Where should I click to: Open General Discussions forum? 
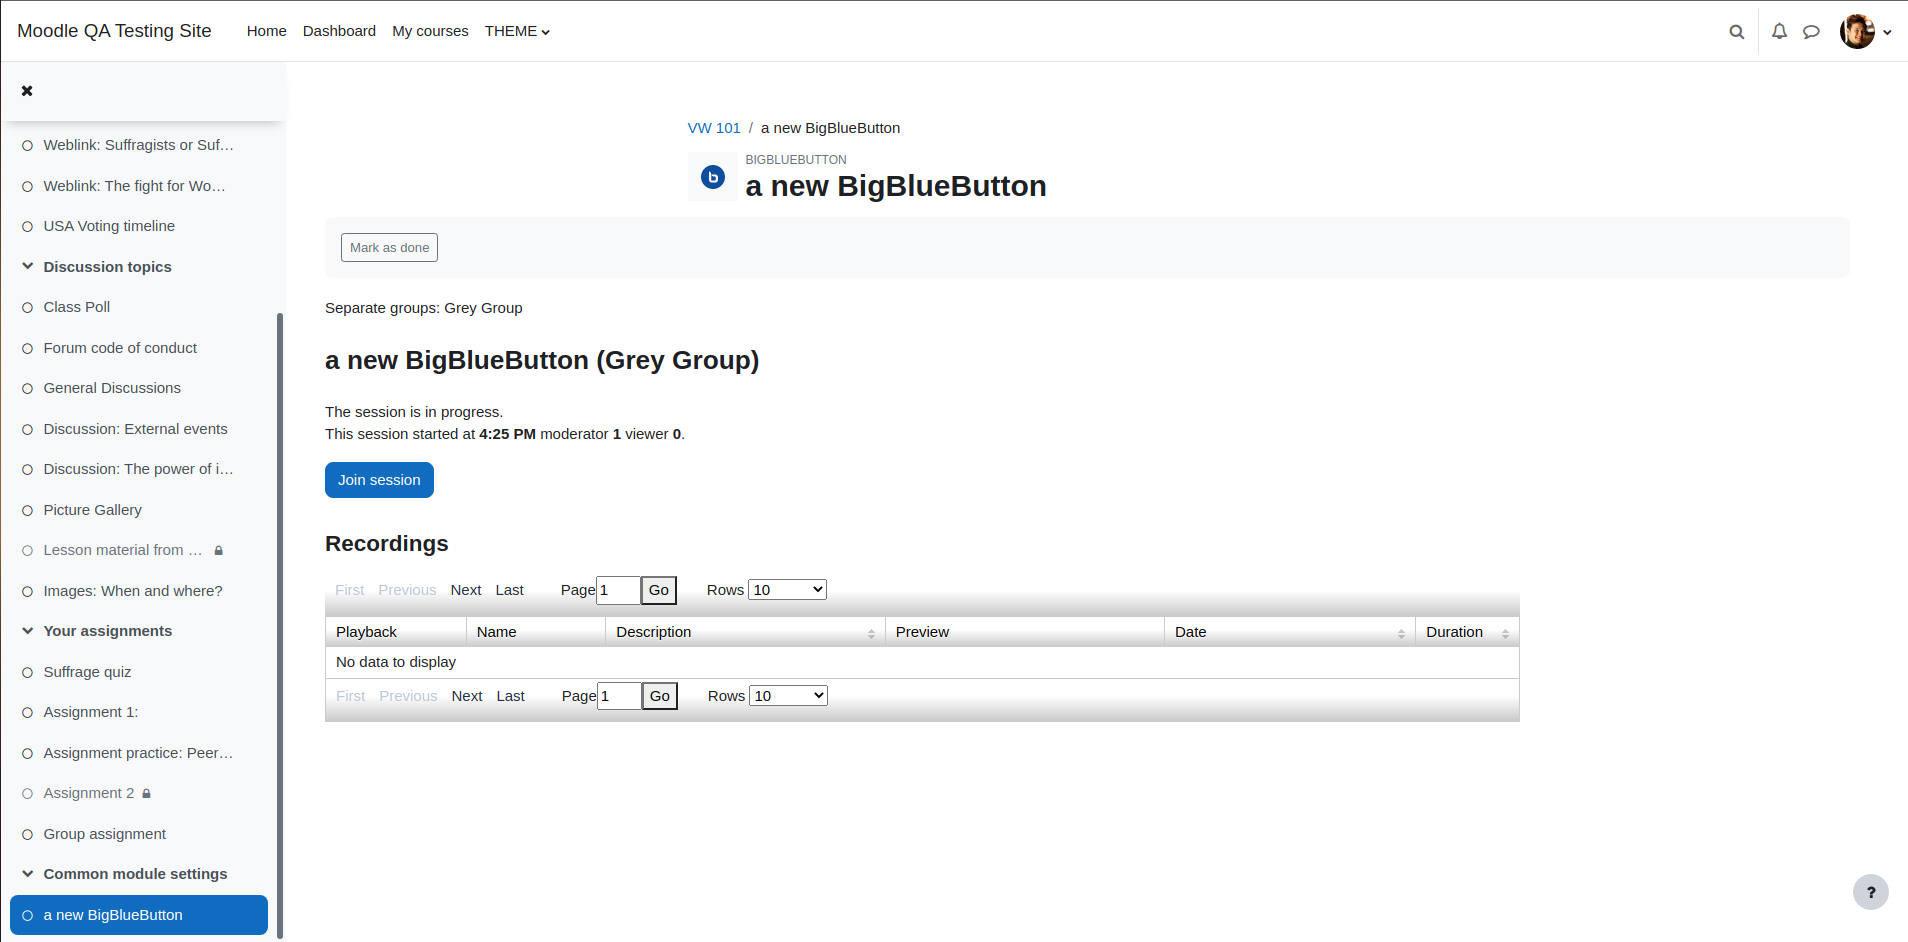pyautogui.click(x=112, y=388)
